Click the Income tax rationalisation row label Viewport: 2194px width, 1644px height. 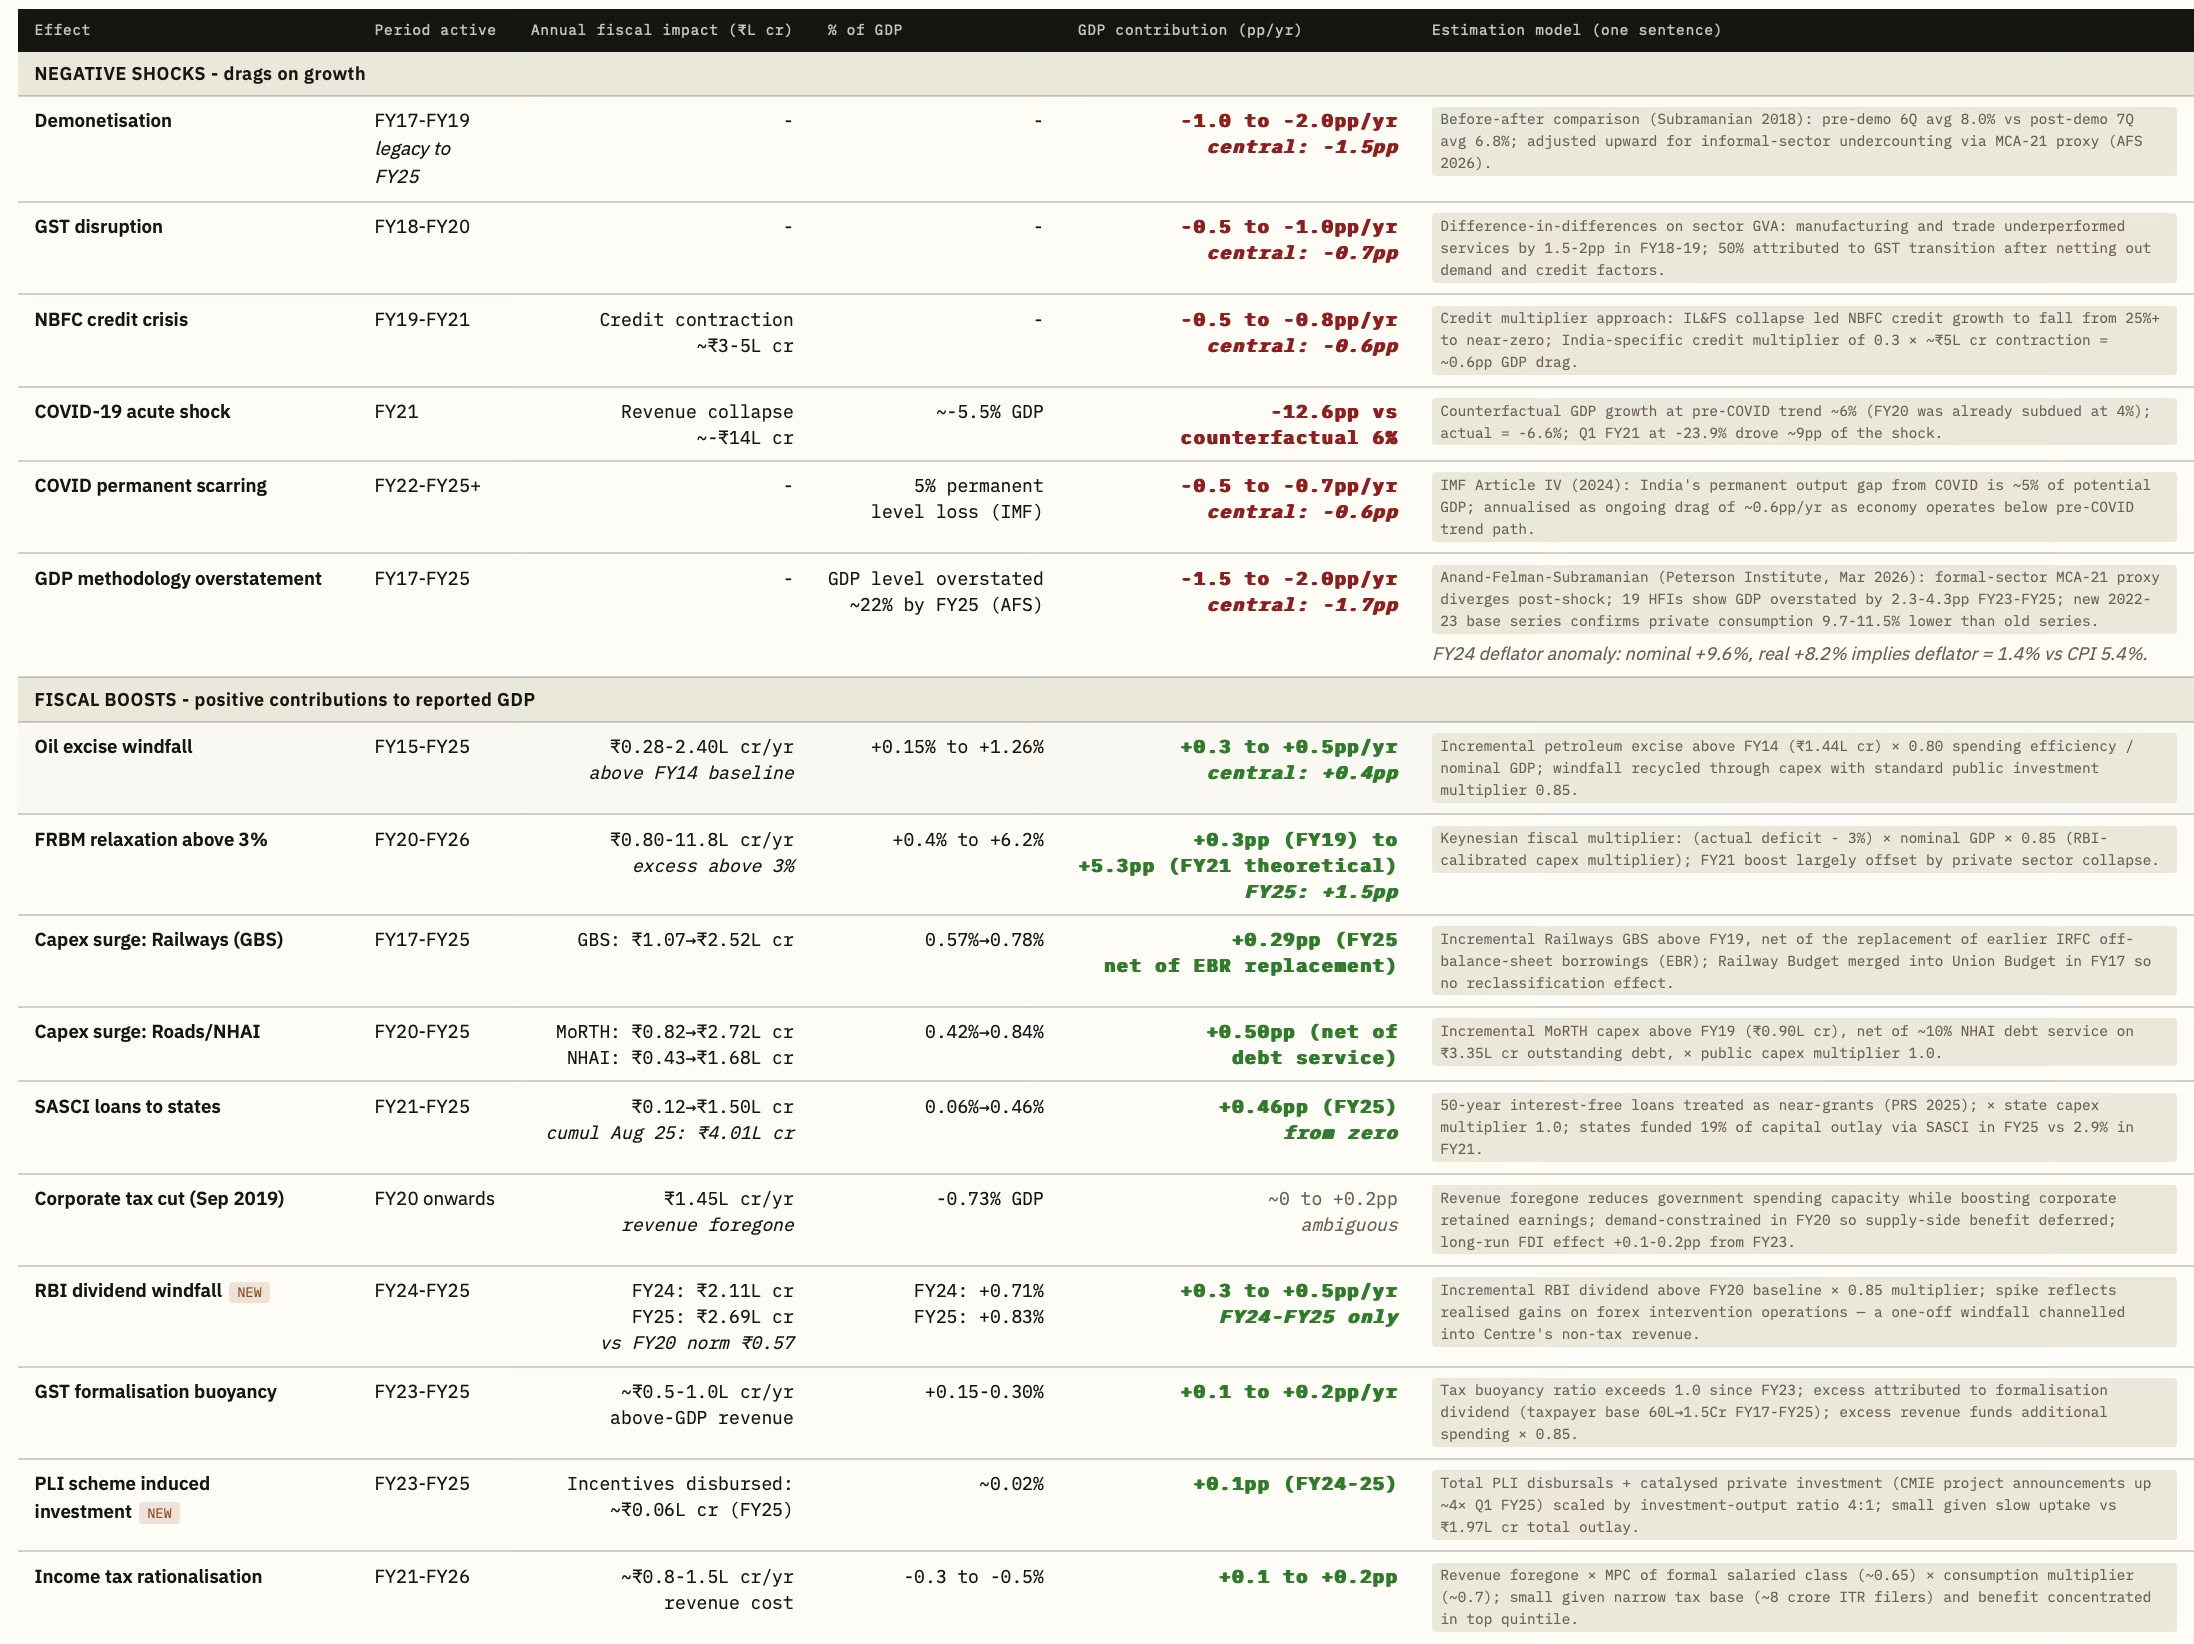coord(148,1577)
